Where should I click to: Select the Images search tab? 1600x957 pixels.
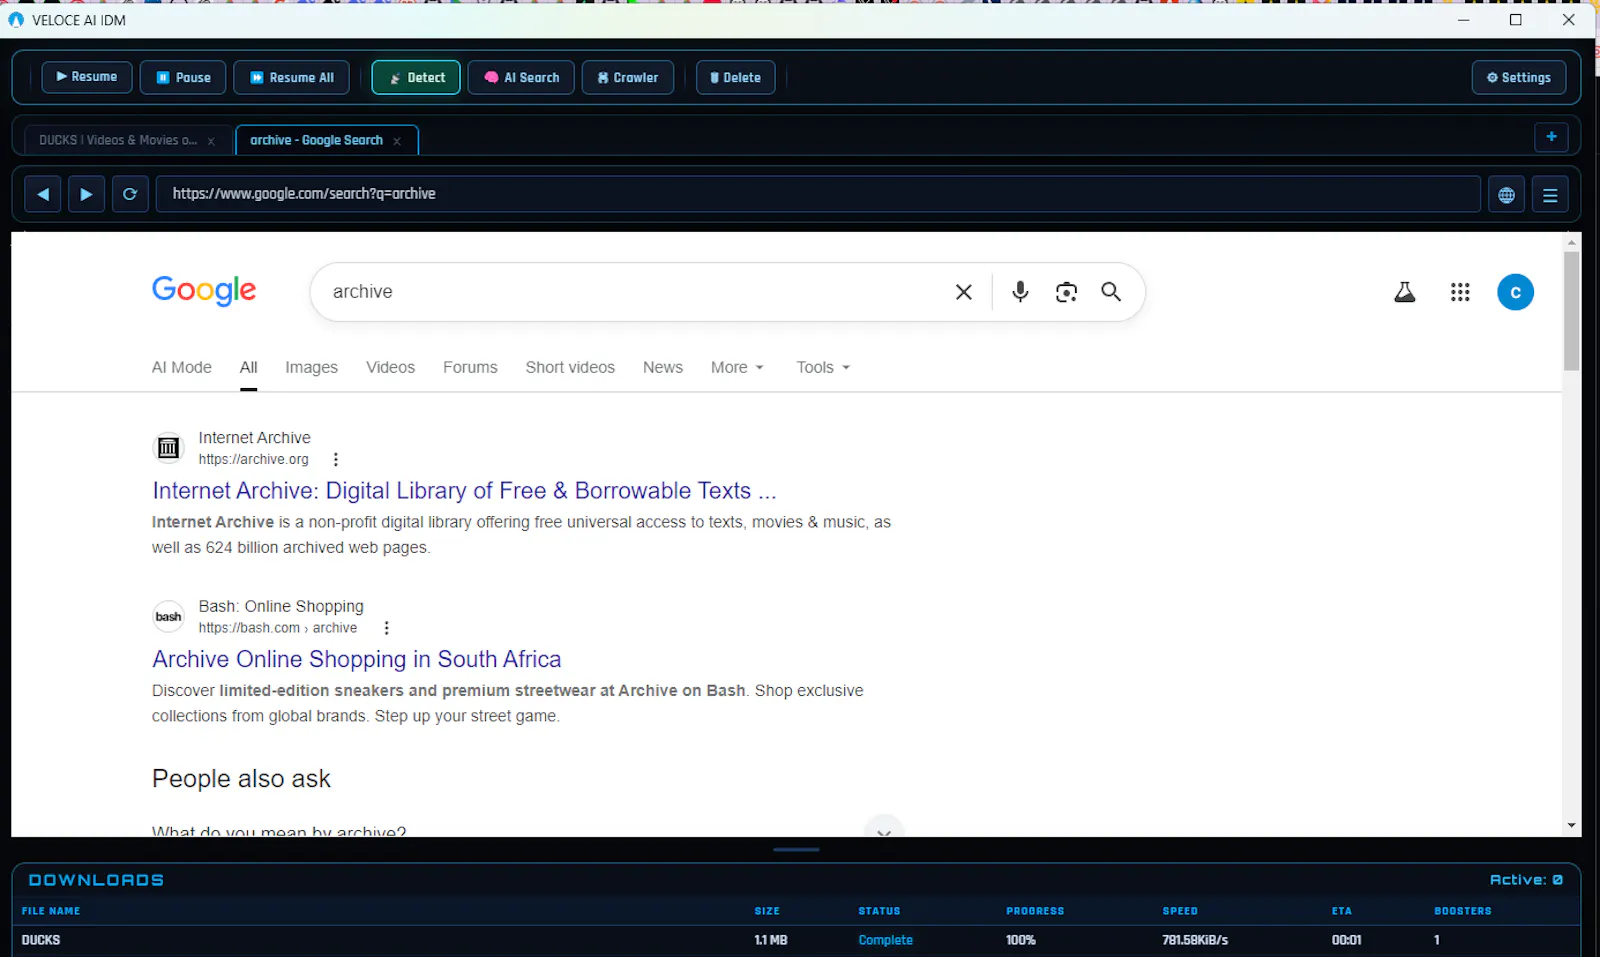pos(311,368)
